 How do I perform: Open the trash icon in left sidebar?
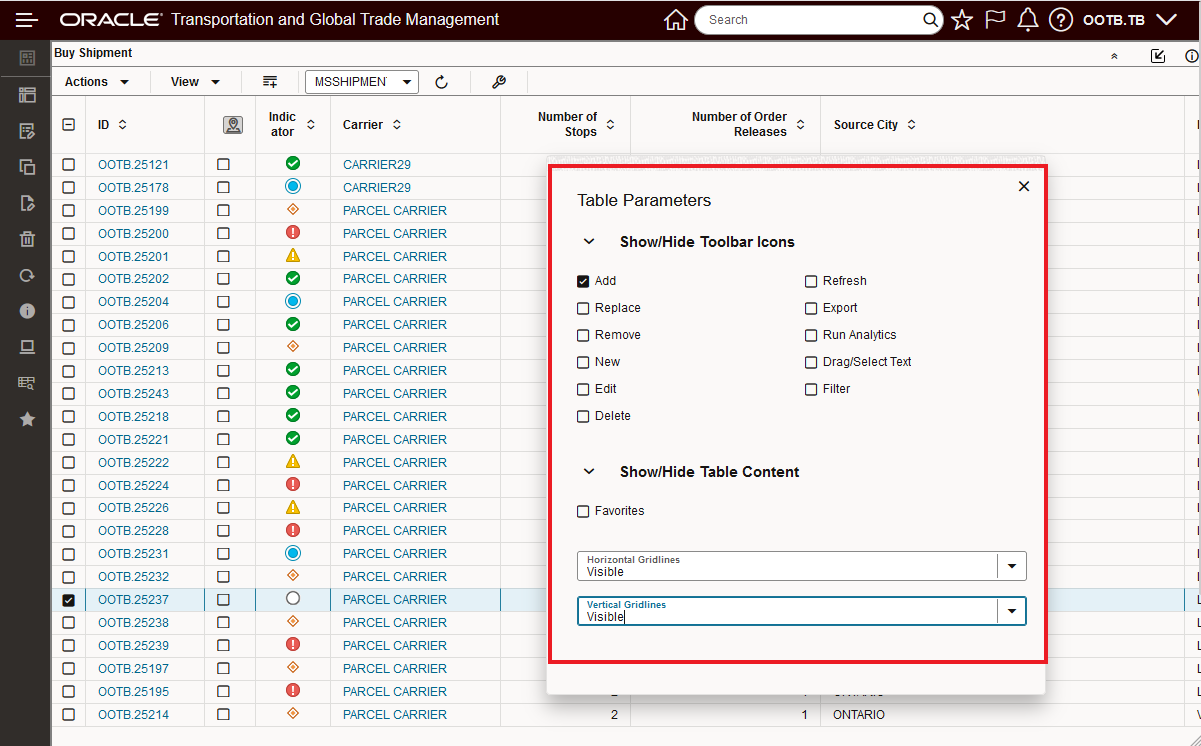pyautogui.click(x=27, y=239)
